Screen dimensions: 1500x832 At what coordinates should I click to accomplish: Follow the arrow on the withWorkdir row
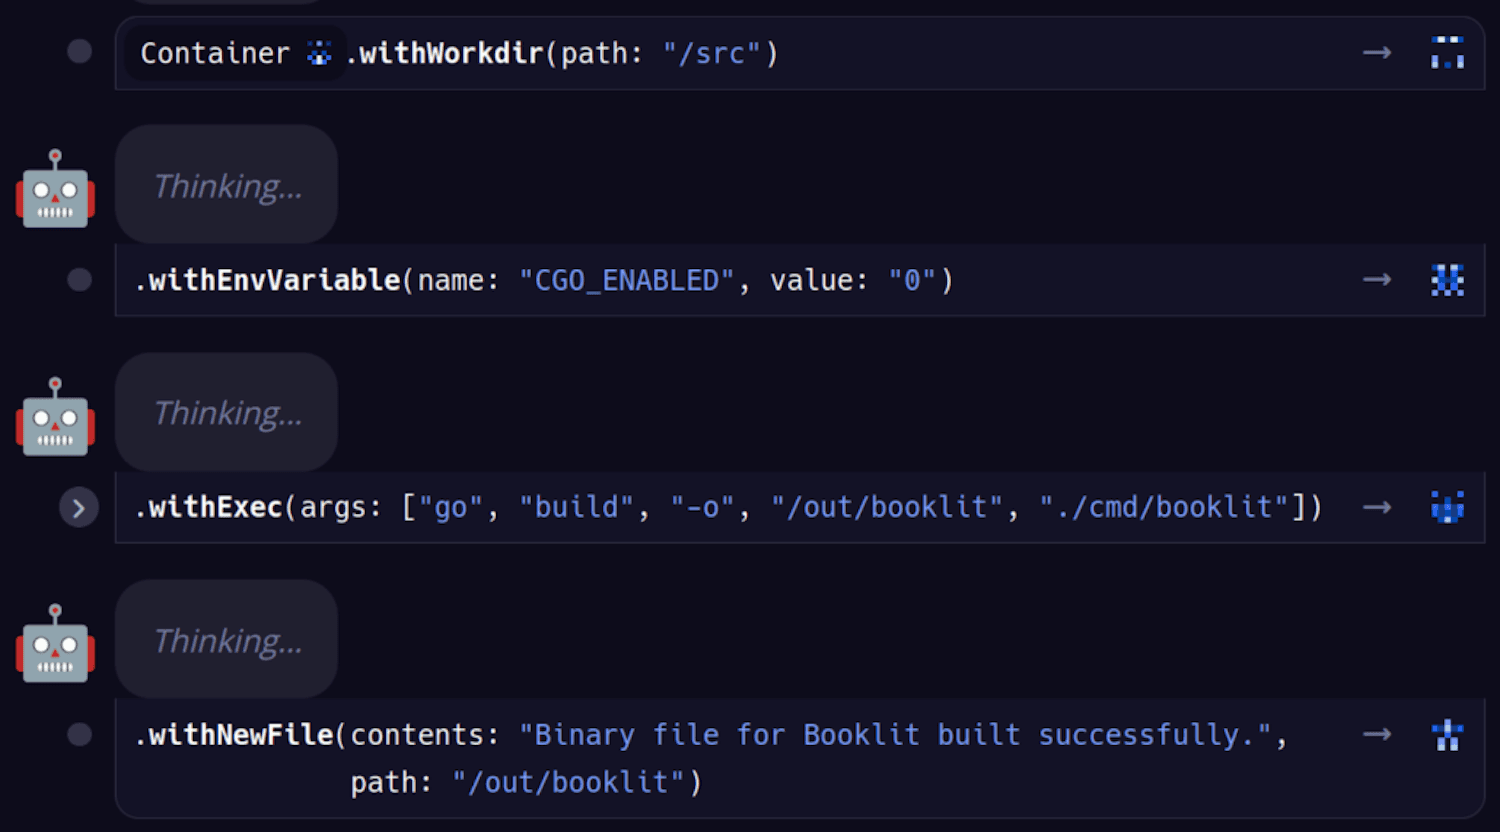[1377, 52]
